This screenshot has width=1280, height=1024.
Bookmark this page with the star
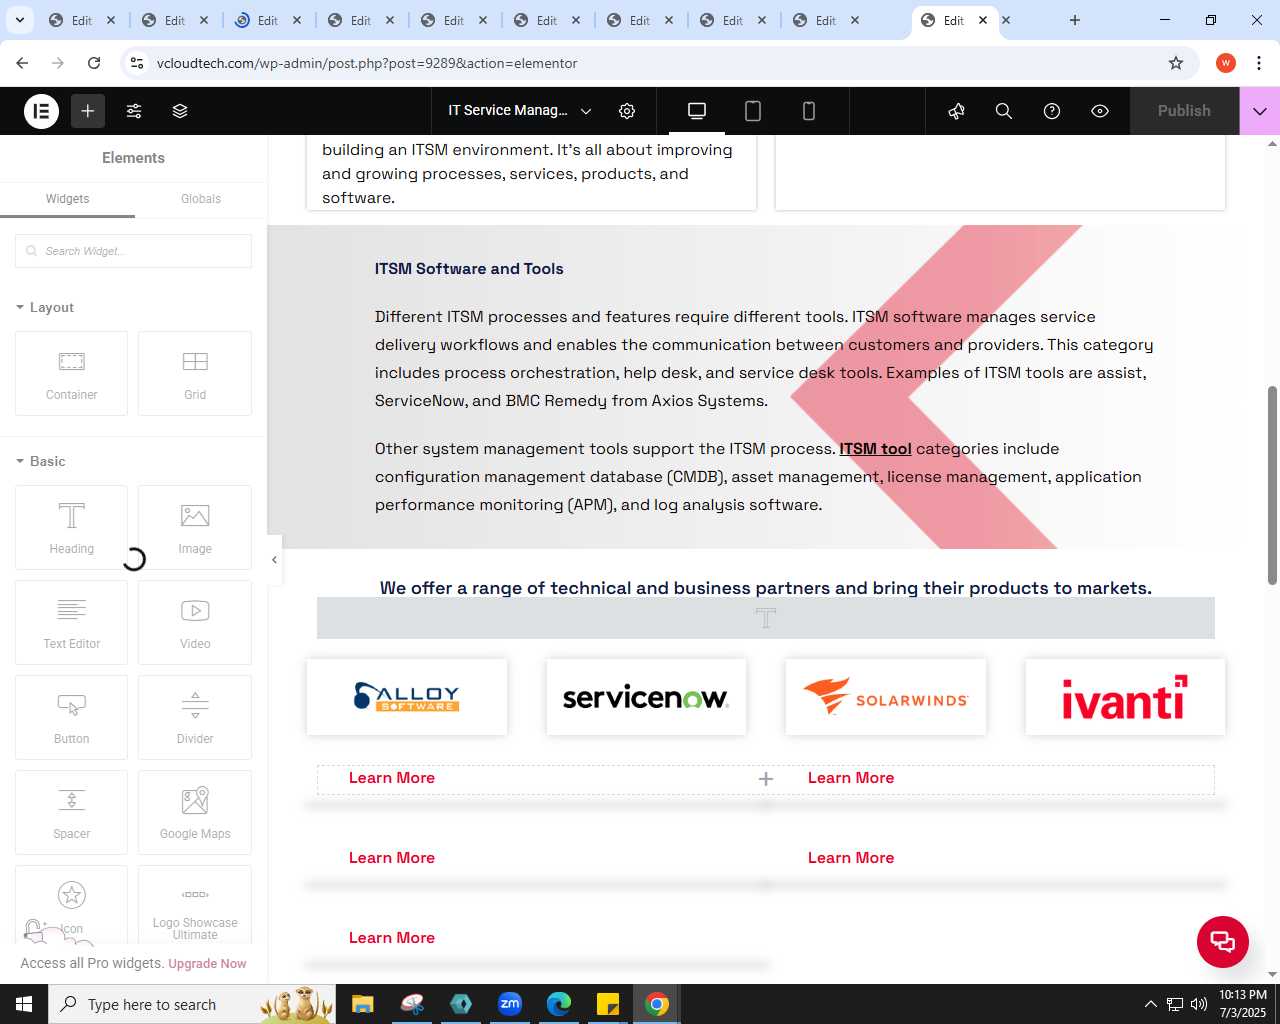pyautogui.click(x=1176, y=63)
